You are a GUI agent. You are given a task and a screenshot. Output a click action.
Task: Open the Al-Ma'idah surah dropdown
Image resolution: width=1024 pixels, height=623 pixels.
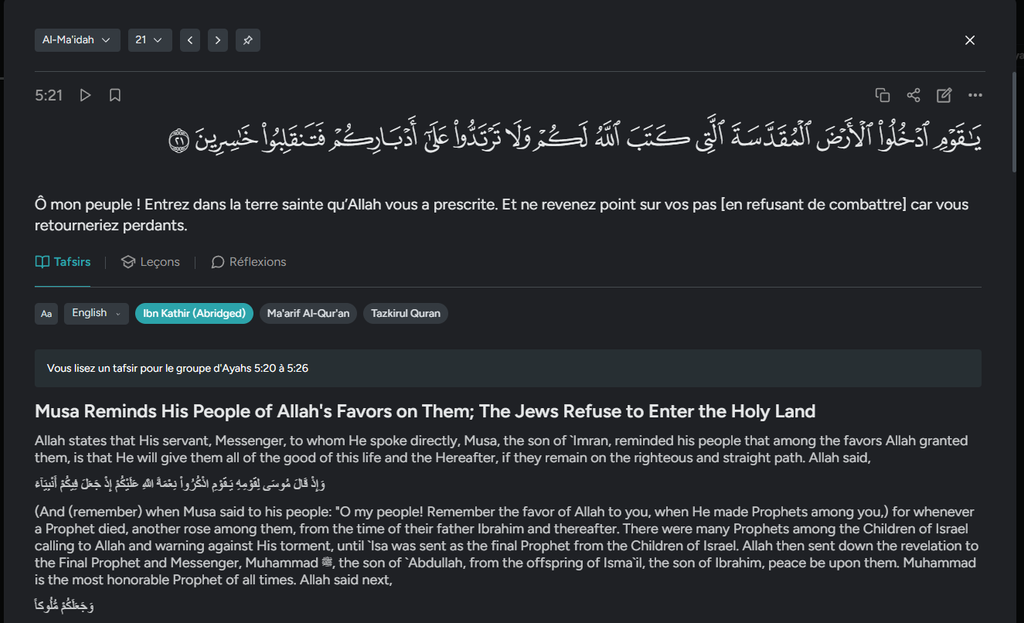77,40
